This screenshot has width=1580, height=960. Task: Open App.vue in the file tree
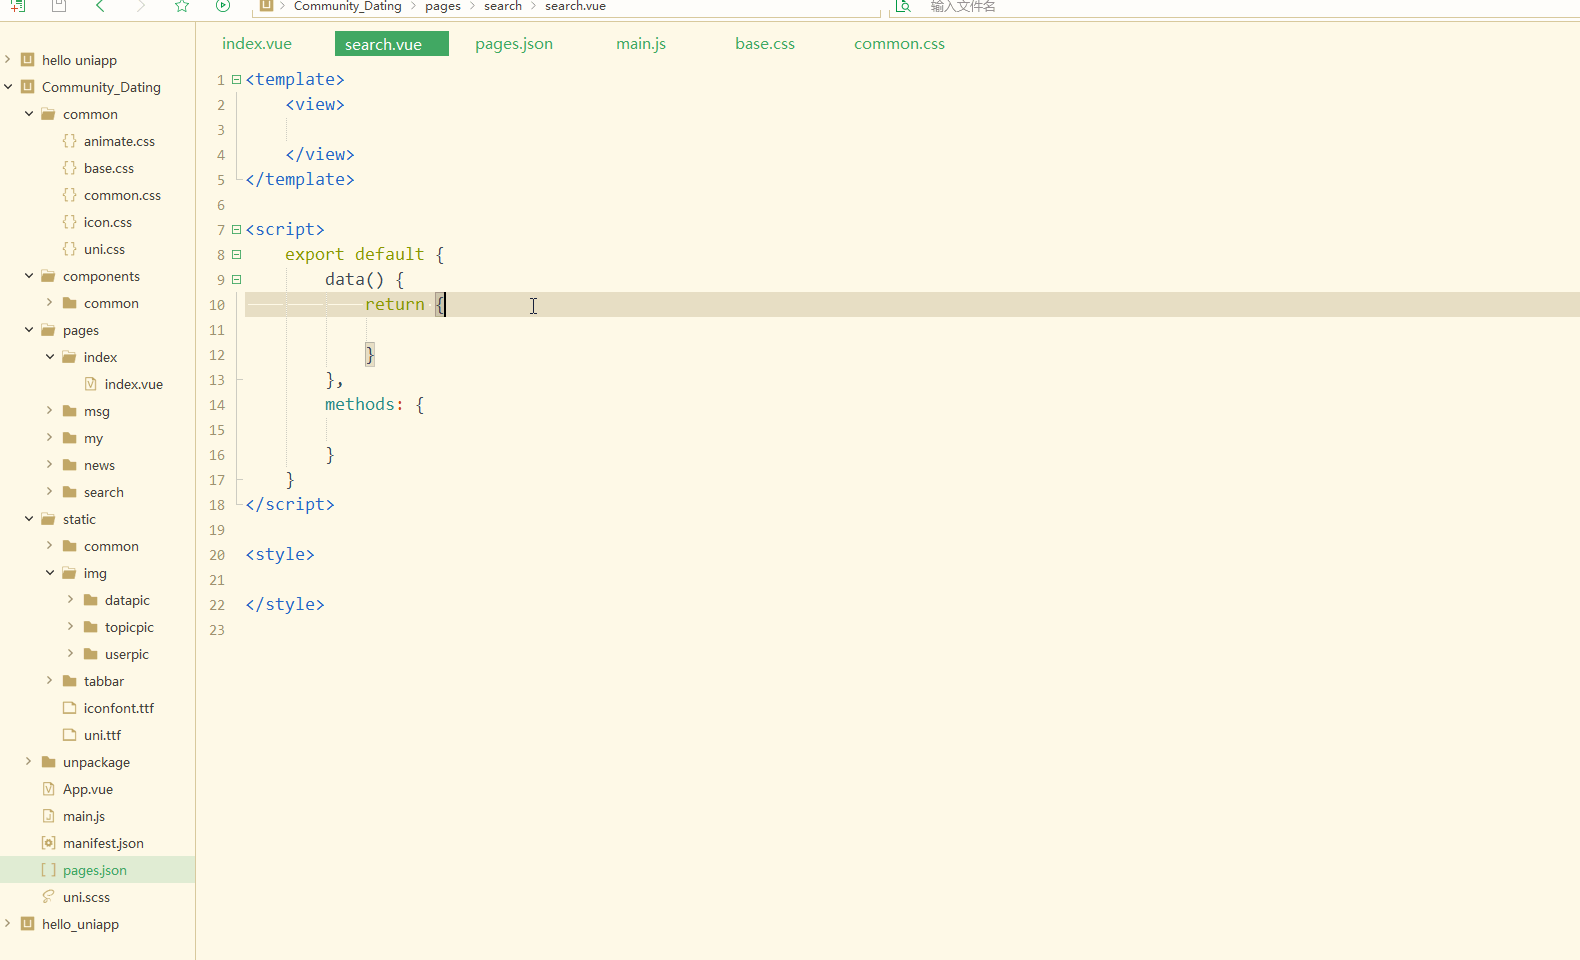pyautogui.click(x=88, y=789)
